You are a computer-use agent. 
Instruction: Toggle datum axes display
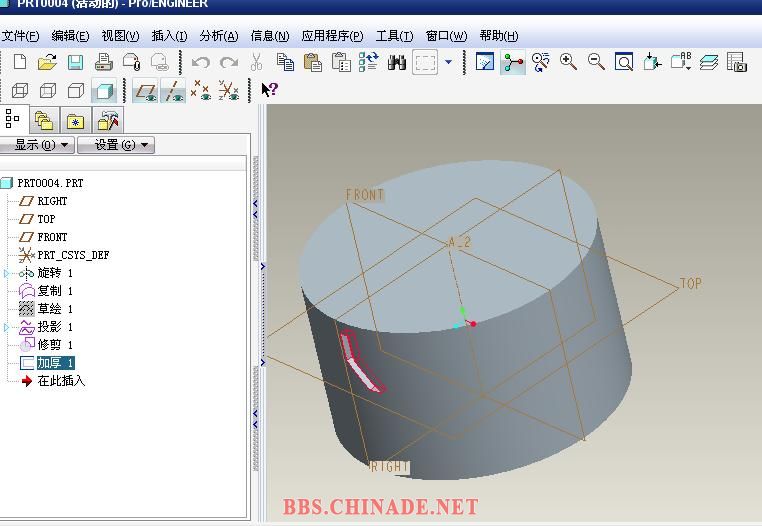pos(173,92)
